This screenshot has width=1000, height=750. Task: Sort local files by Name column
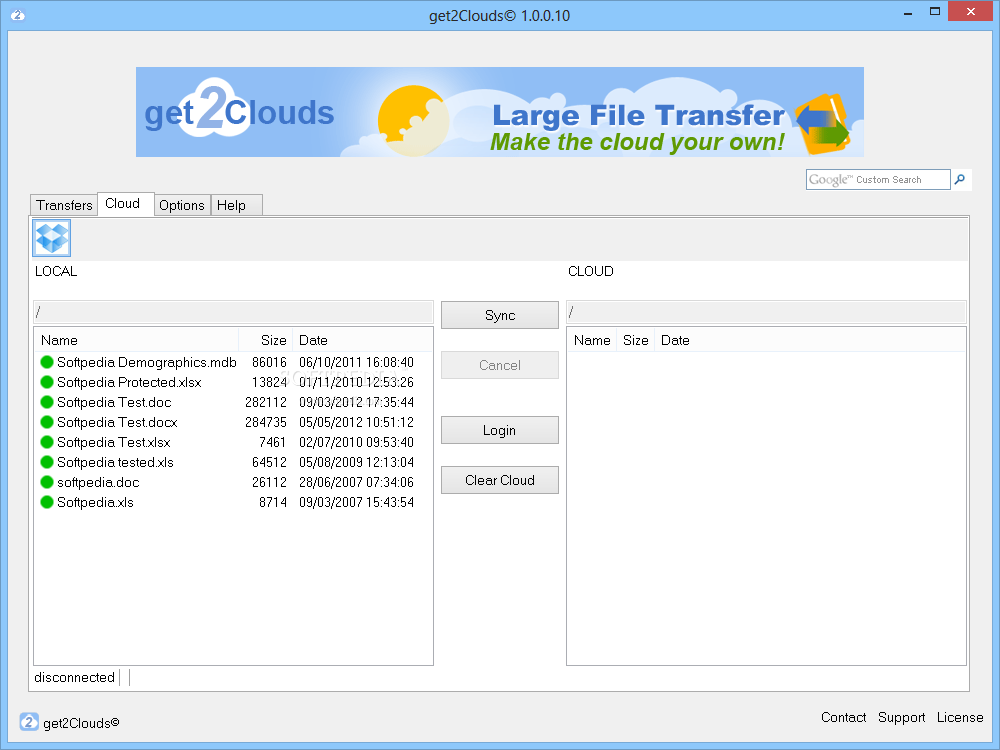coord(136,340)
